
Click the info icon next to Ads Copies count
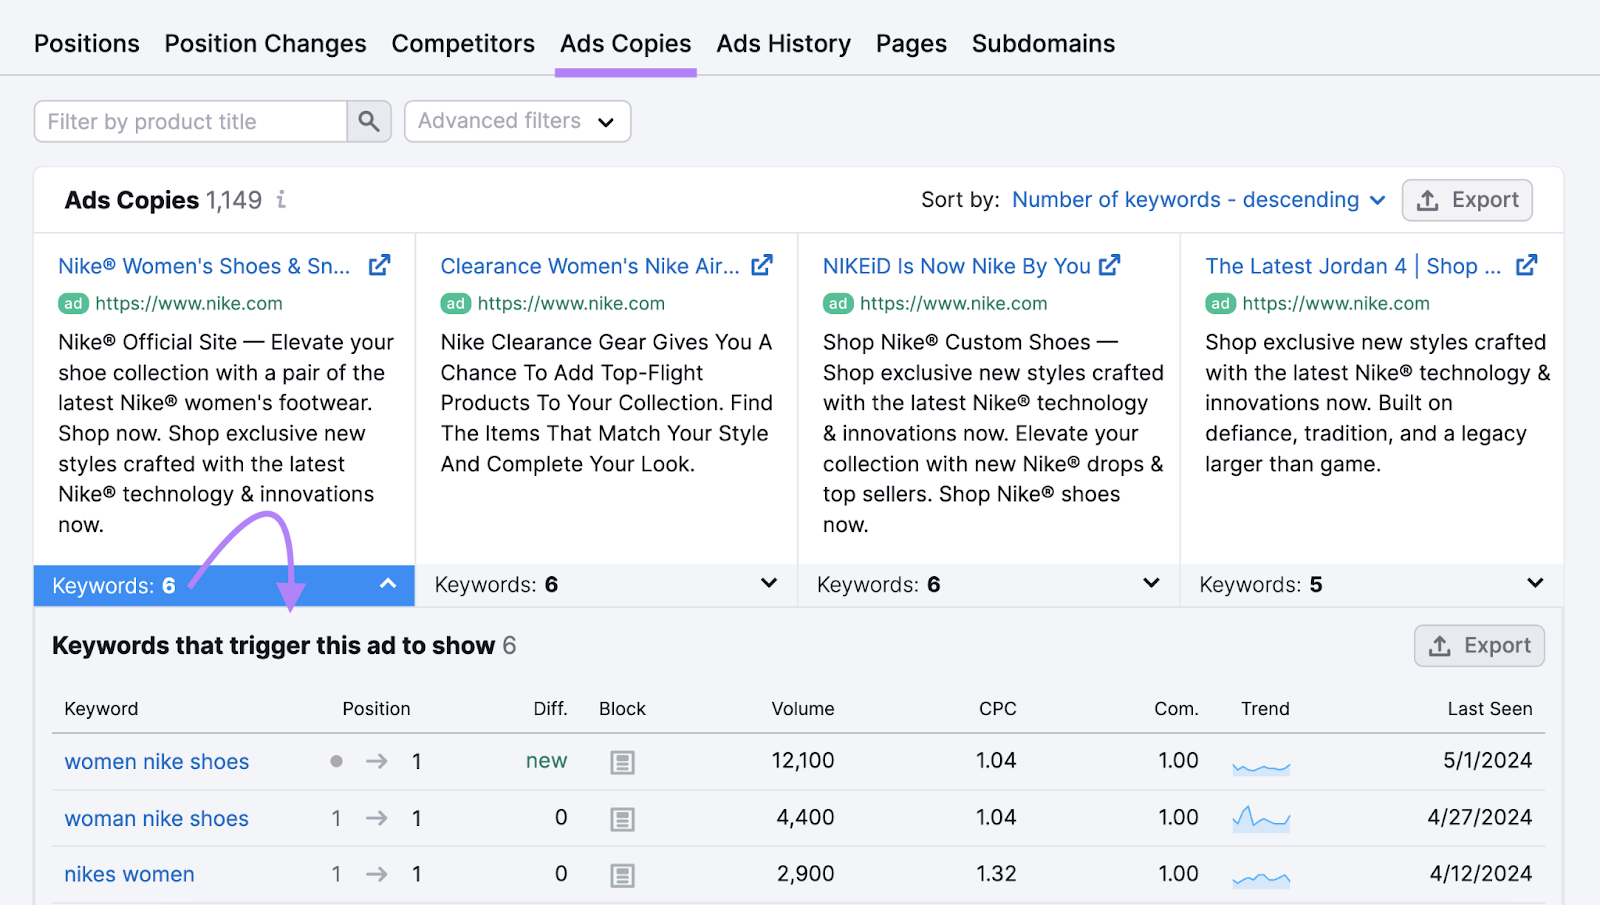click(x=281, y=200)
